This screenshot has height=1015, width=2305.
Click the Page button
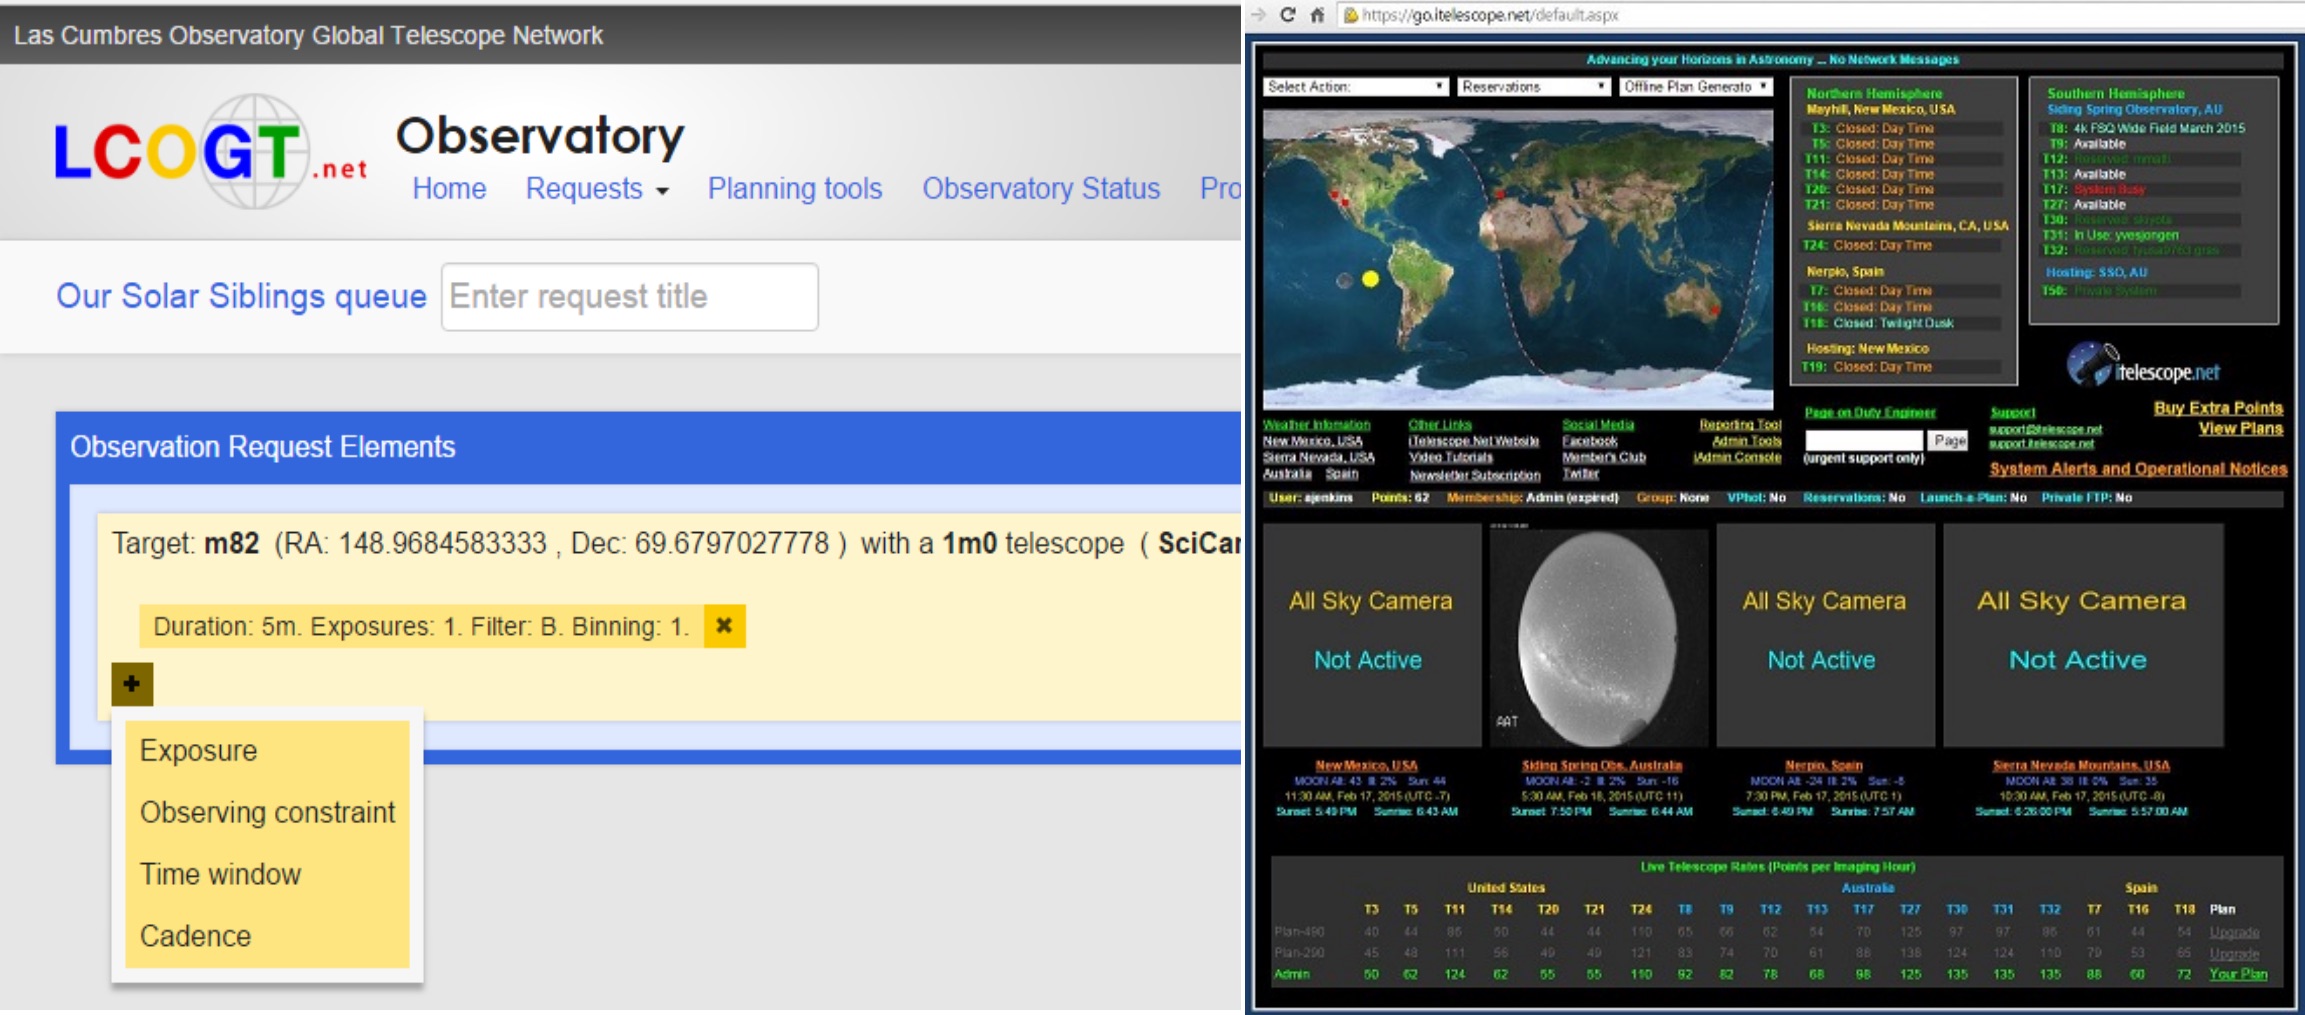[x=1949, y=440]
